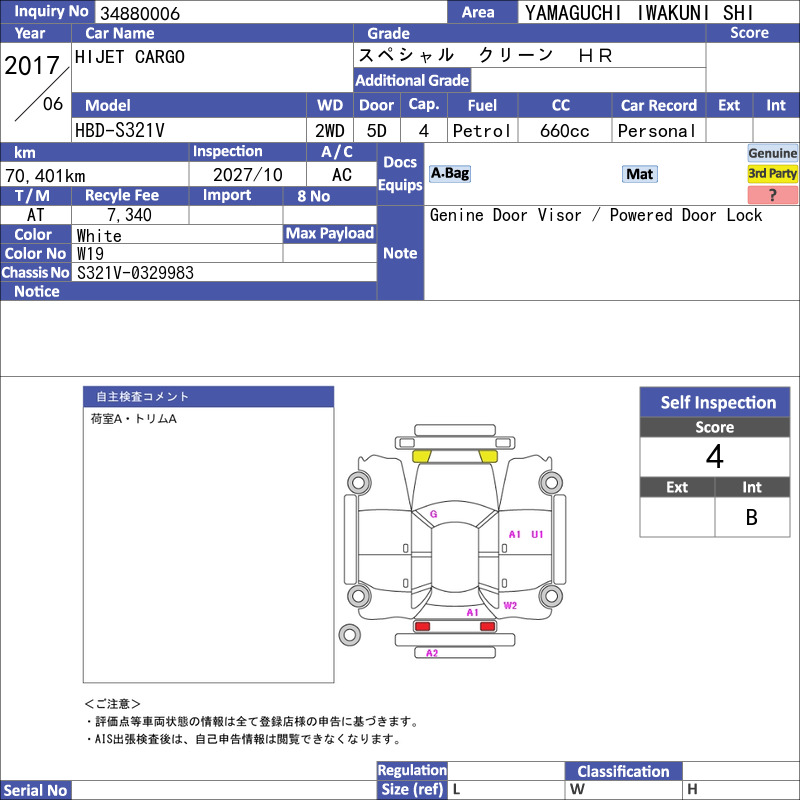Click the left red taillight on diagram
The image size is (800, 800).
(x=422, y=626)
